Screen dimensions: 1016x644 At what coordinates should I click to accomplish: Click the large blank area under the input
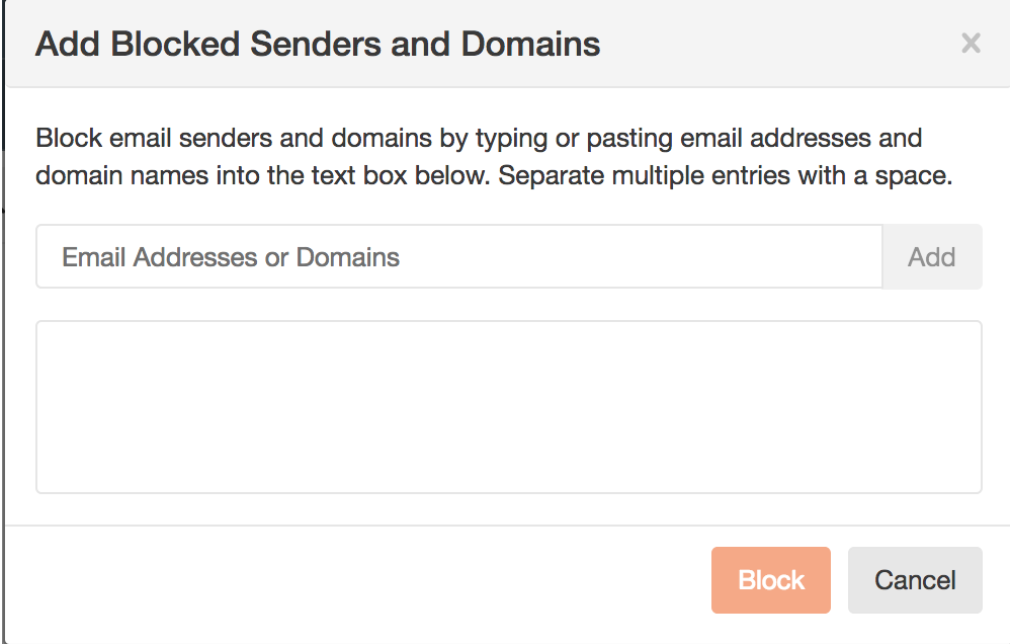(508, 406)
